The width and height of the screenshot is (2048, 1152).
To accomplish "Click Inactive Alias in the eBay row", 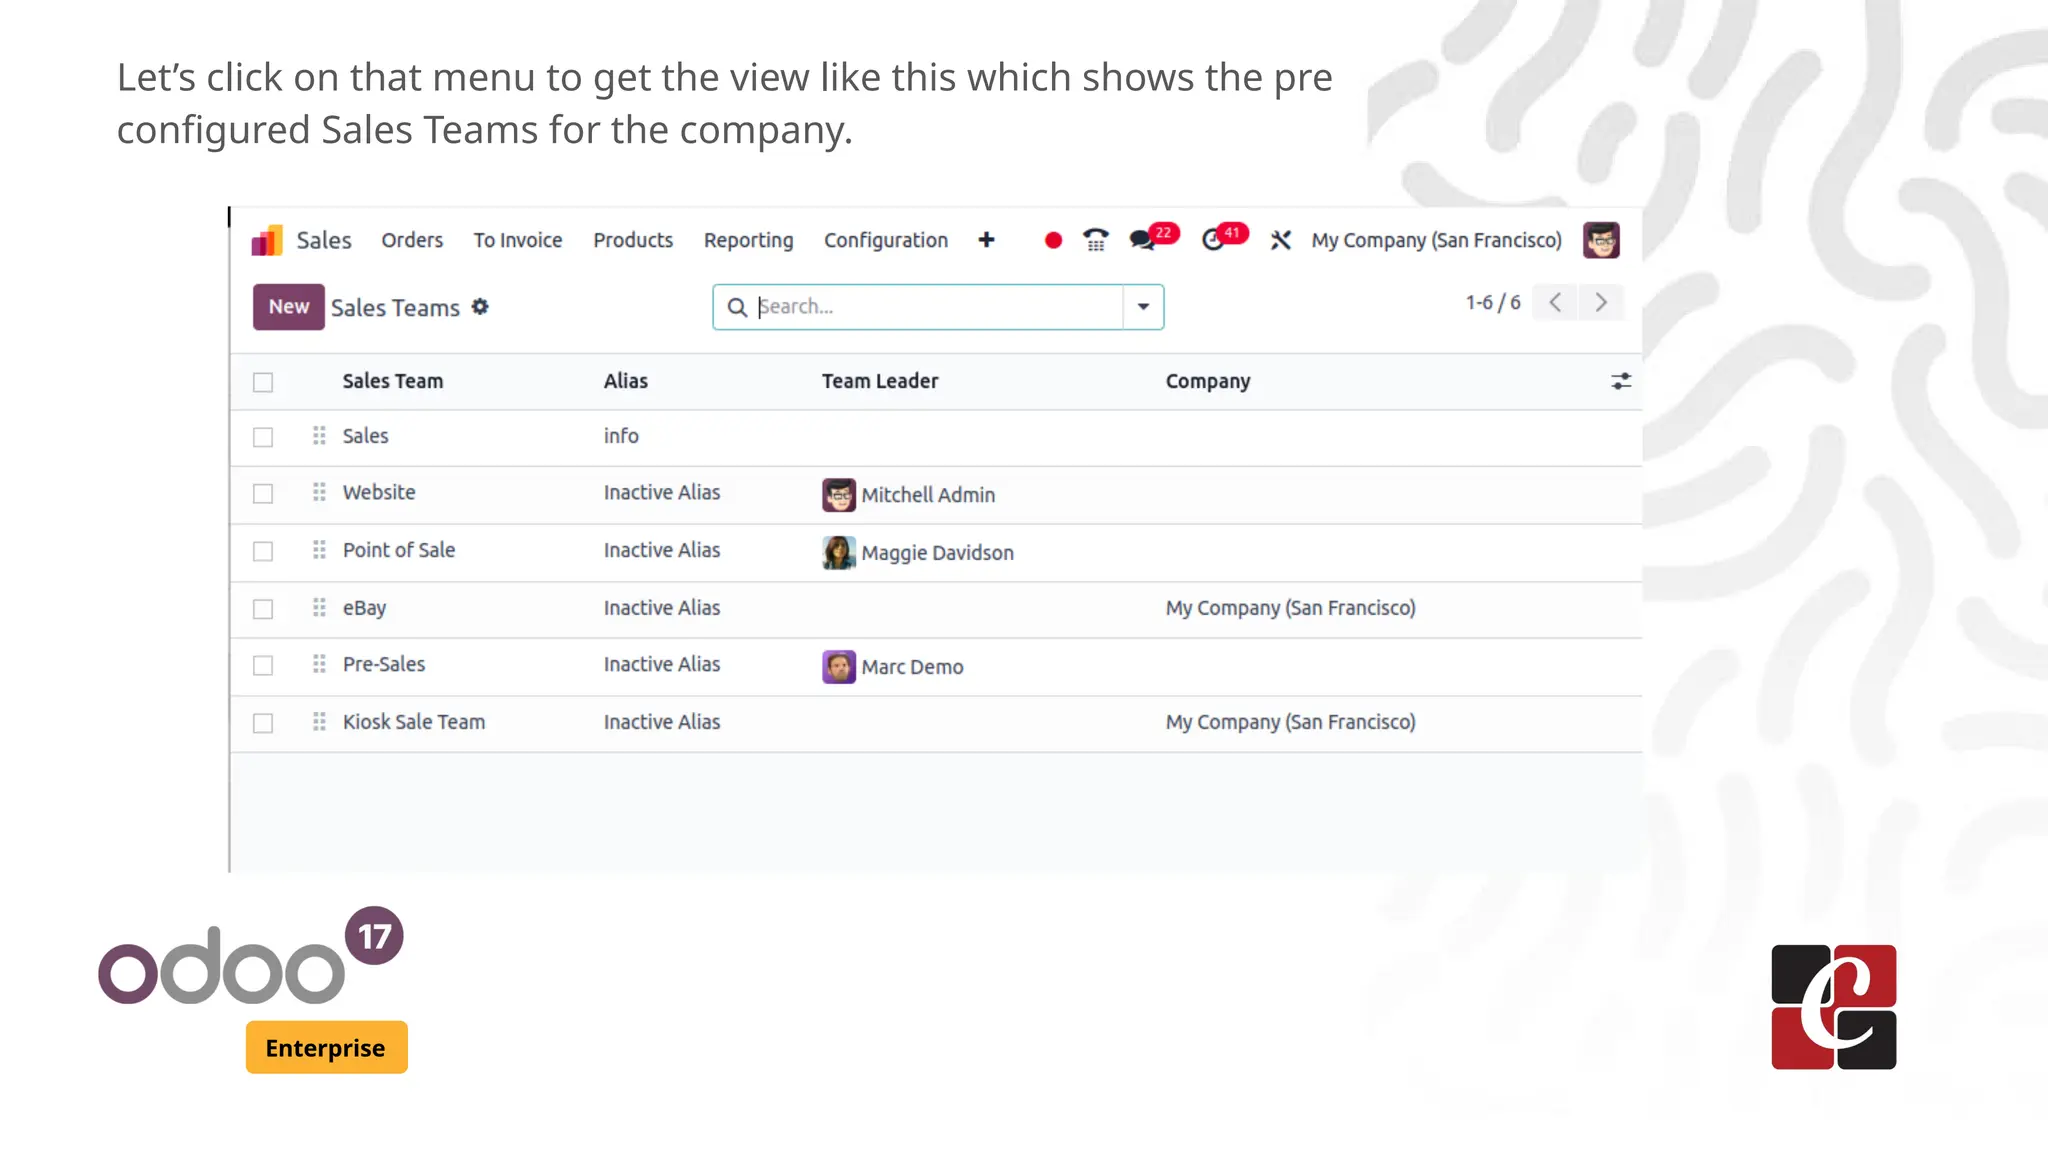I will pyautogui.click(x=662, y=608).
